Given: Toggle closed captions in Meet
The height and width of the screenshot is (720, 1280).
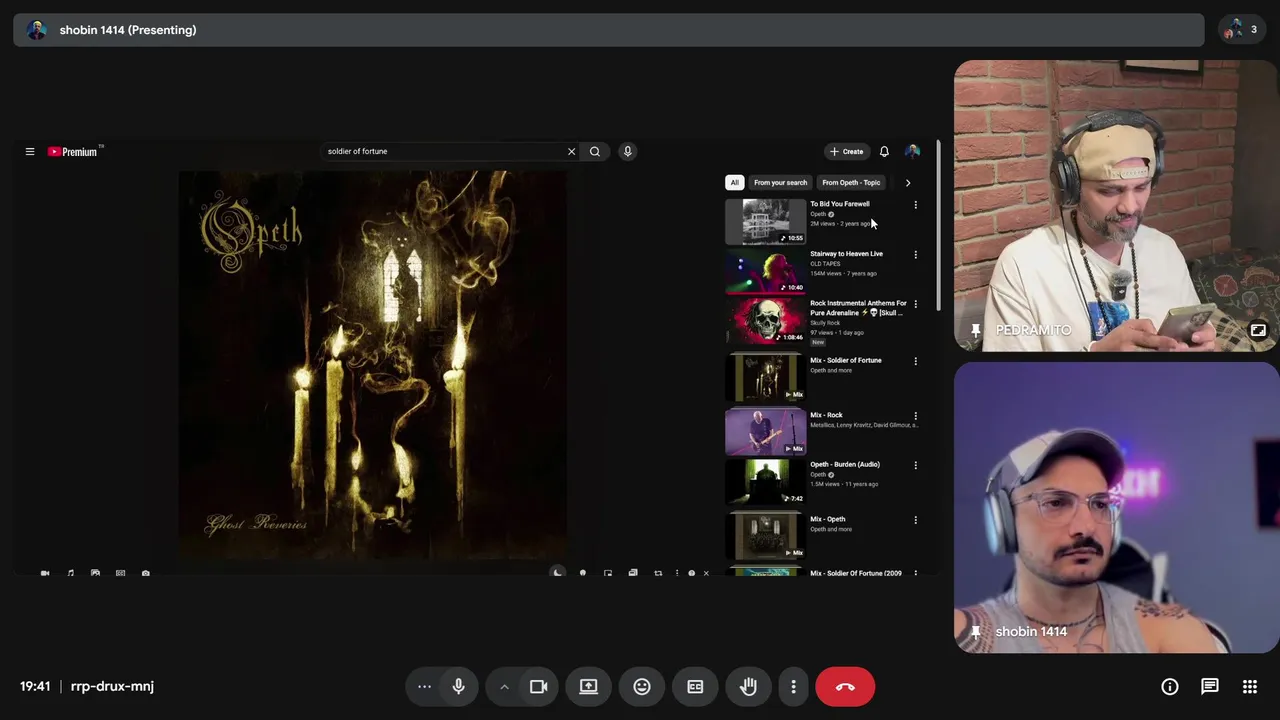Looking at the screenshot, I should (695, 687).
